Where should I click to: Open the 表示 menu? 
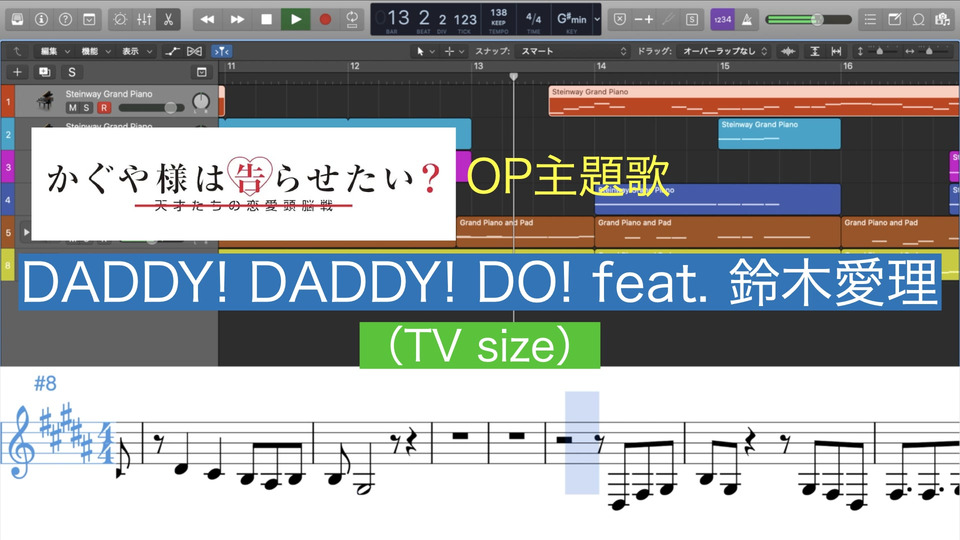pos(137,51)
